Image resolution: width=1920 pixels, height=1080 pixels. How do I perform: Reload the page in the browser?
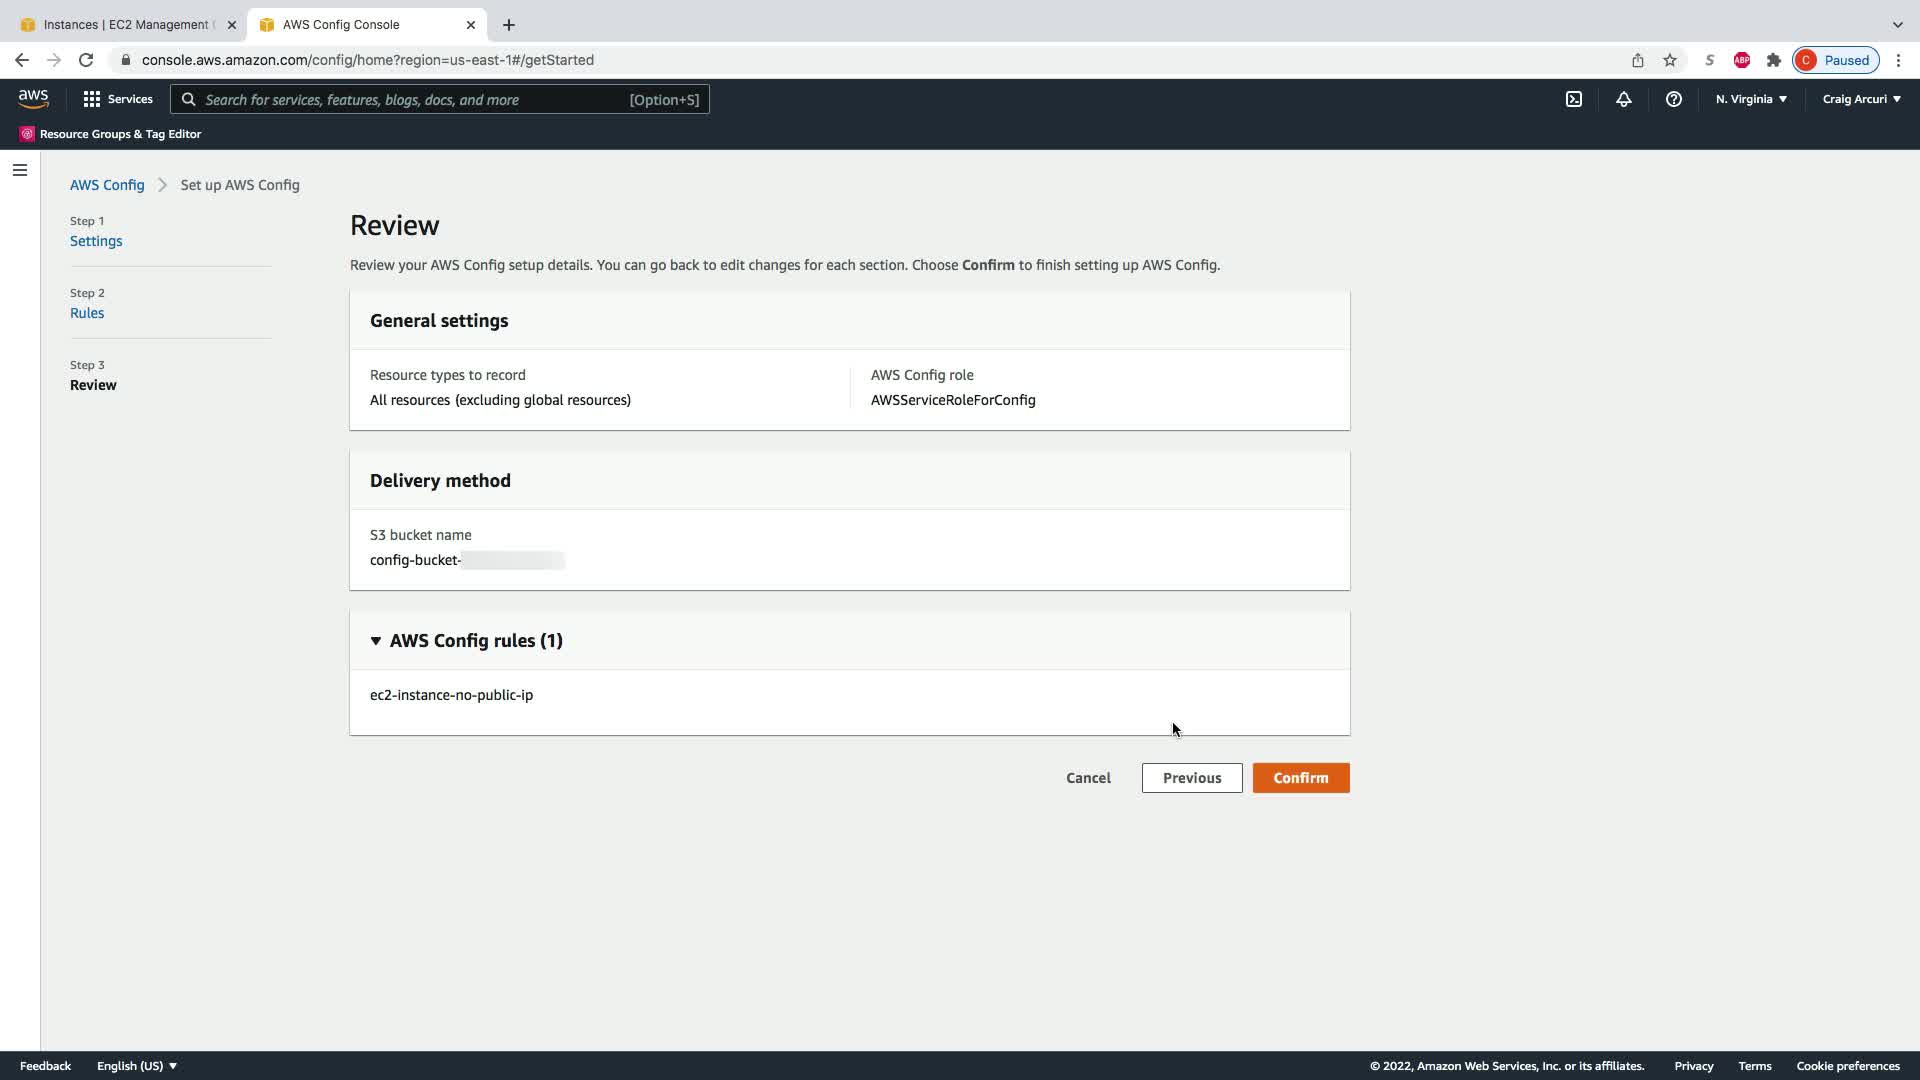(x=86, y=60)
